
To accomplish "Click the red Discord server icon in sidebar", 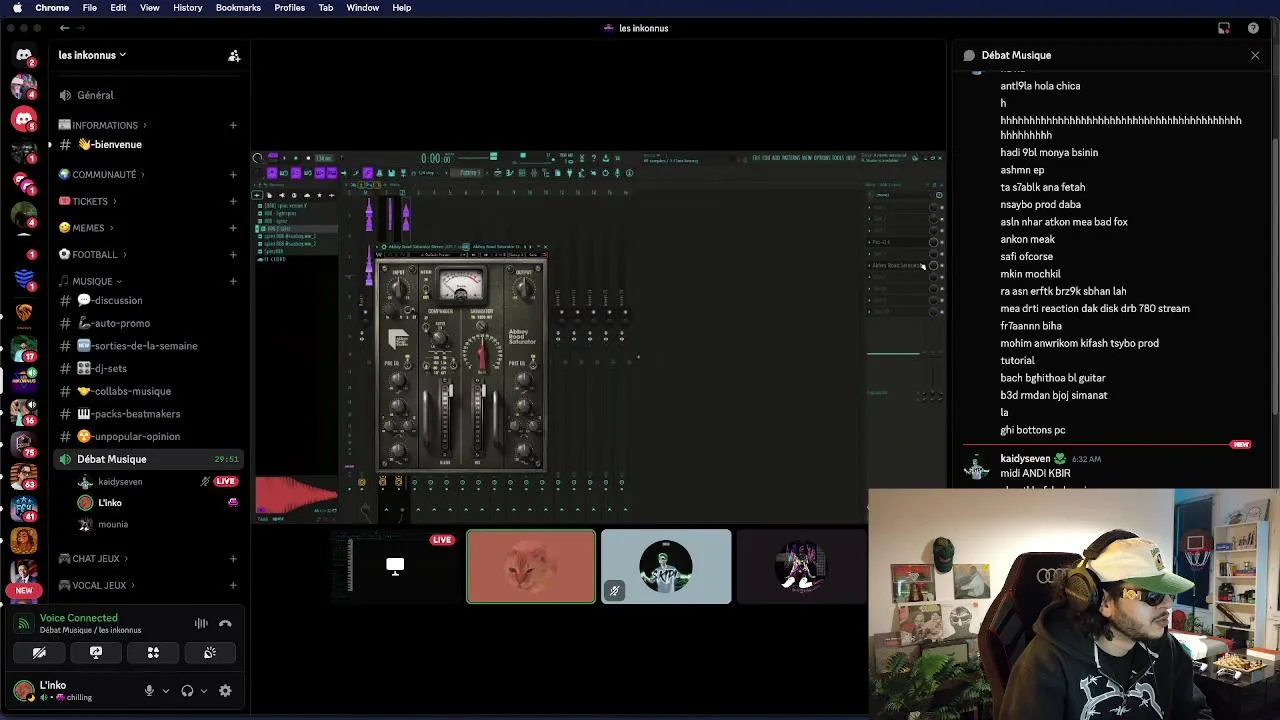I will tap(24, 119).
